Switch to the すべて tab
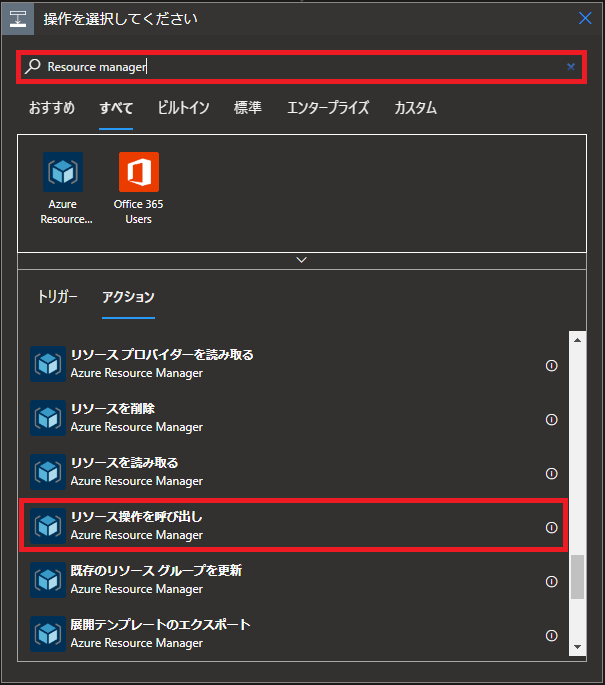The height and width of the screenshot is (685, 605). tap(116, 107)
